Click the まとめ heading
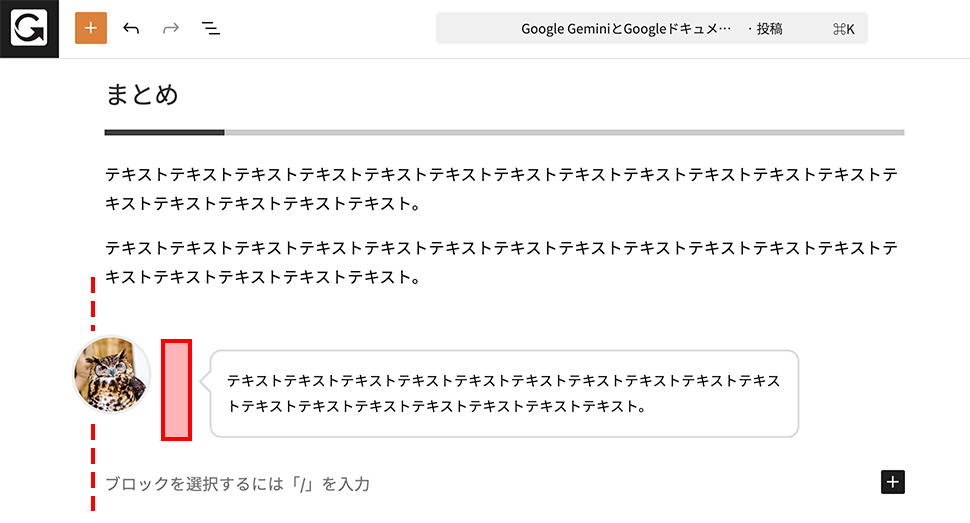Image resolution: width=970 pixels, height=523 pixels. tap(142, 95)
